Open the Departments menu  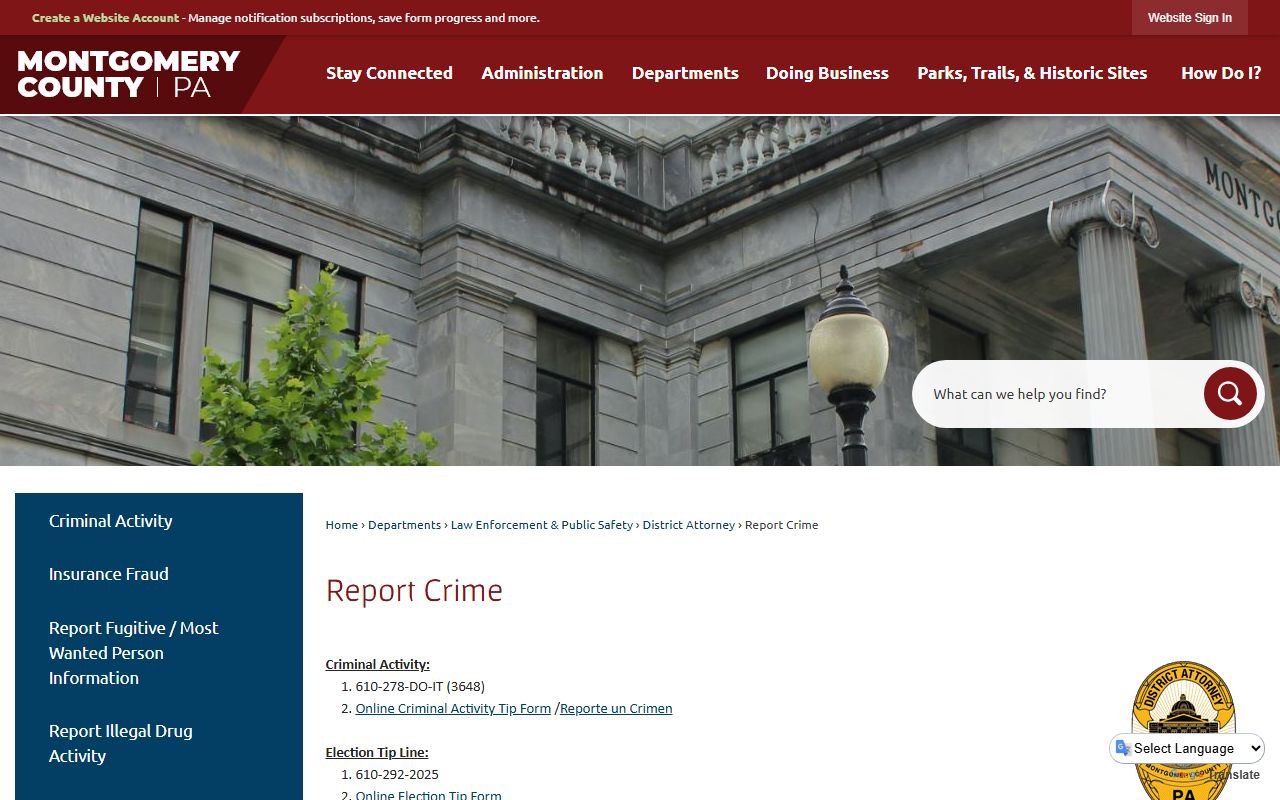[x=685, y=73]
